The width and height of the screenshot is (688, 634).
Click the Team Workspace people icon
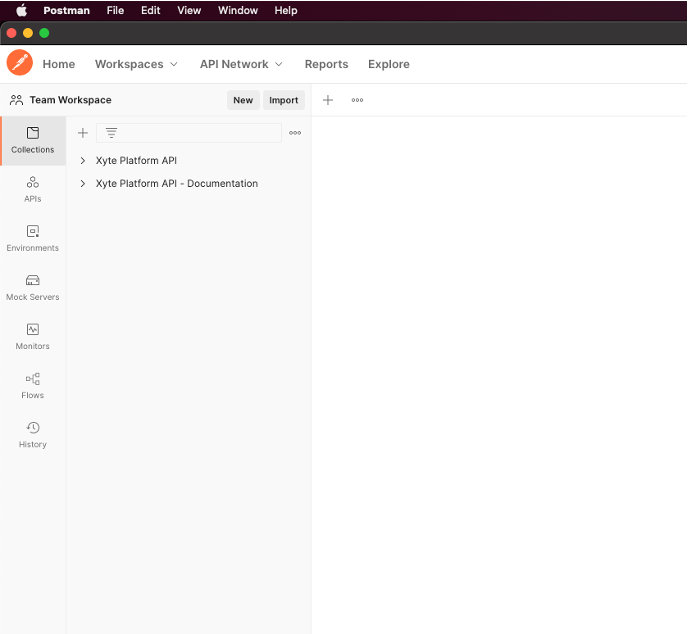[16, 100]
